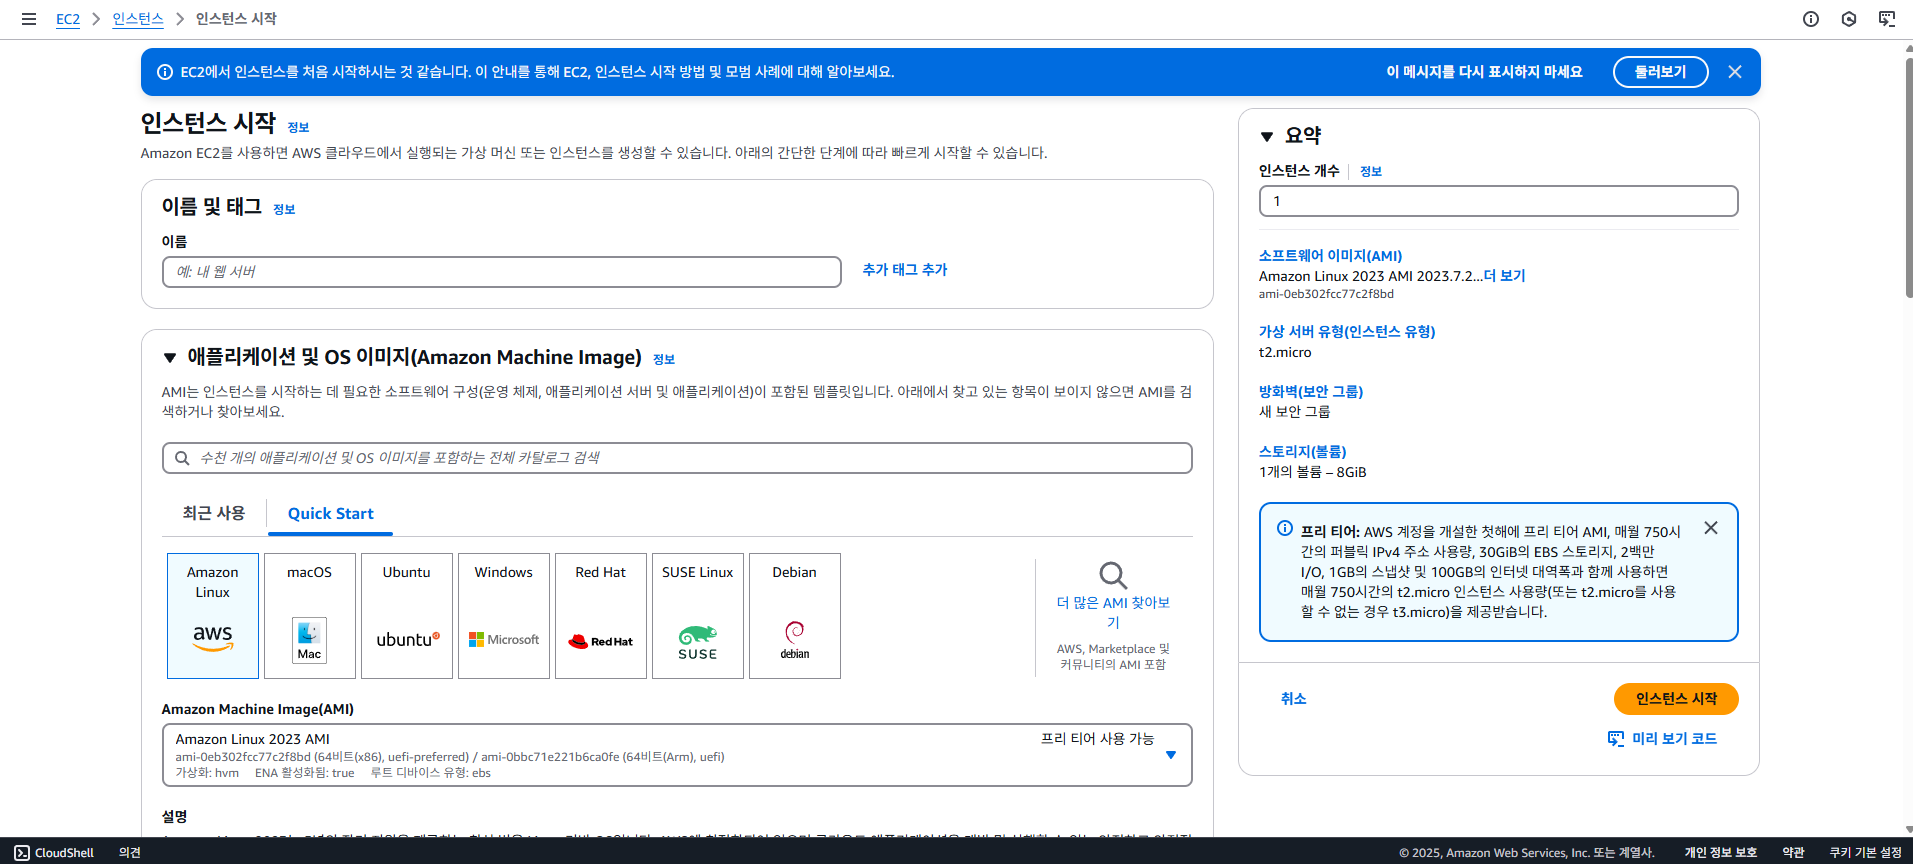Click 의견 feedback in footer
Image resolution: width=1913 pixels, height=864 pixels.
pyautogui.click(x=130, y=853)
